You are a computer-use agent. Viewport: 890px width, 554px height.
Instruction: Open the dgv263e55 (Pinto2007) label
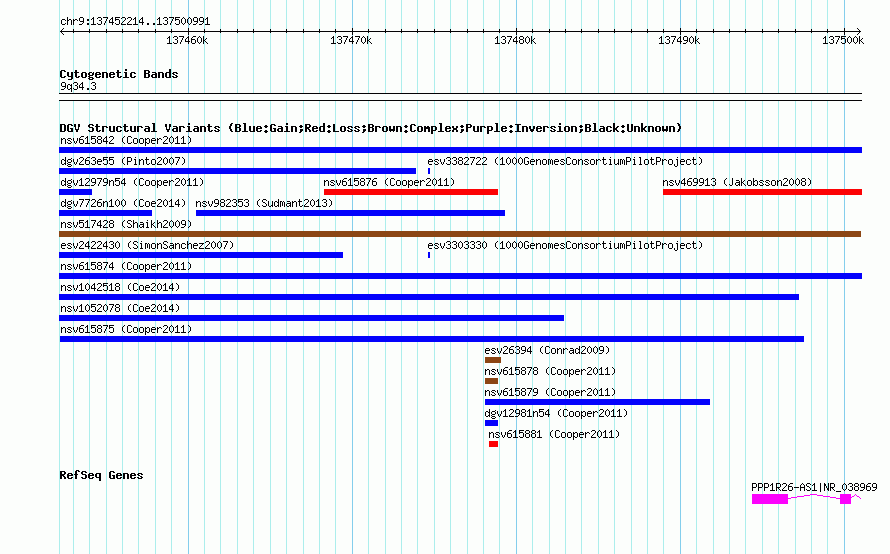pos(123,161)
